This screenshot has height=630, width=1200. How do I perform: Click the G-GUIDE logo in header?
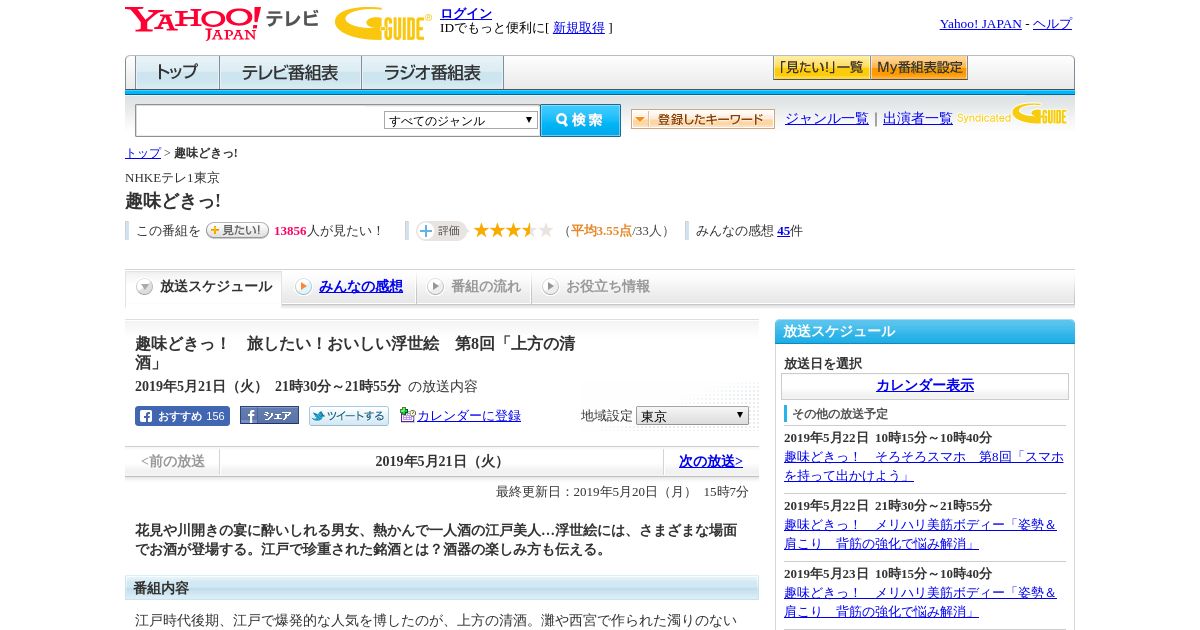coord(383,24)
